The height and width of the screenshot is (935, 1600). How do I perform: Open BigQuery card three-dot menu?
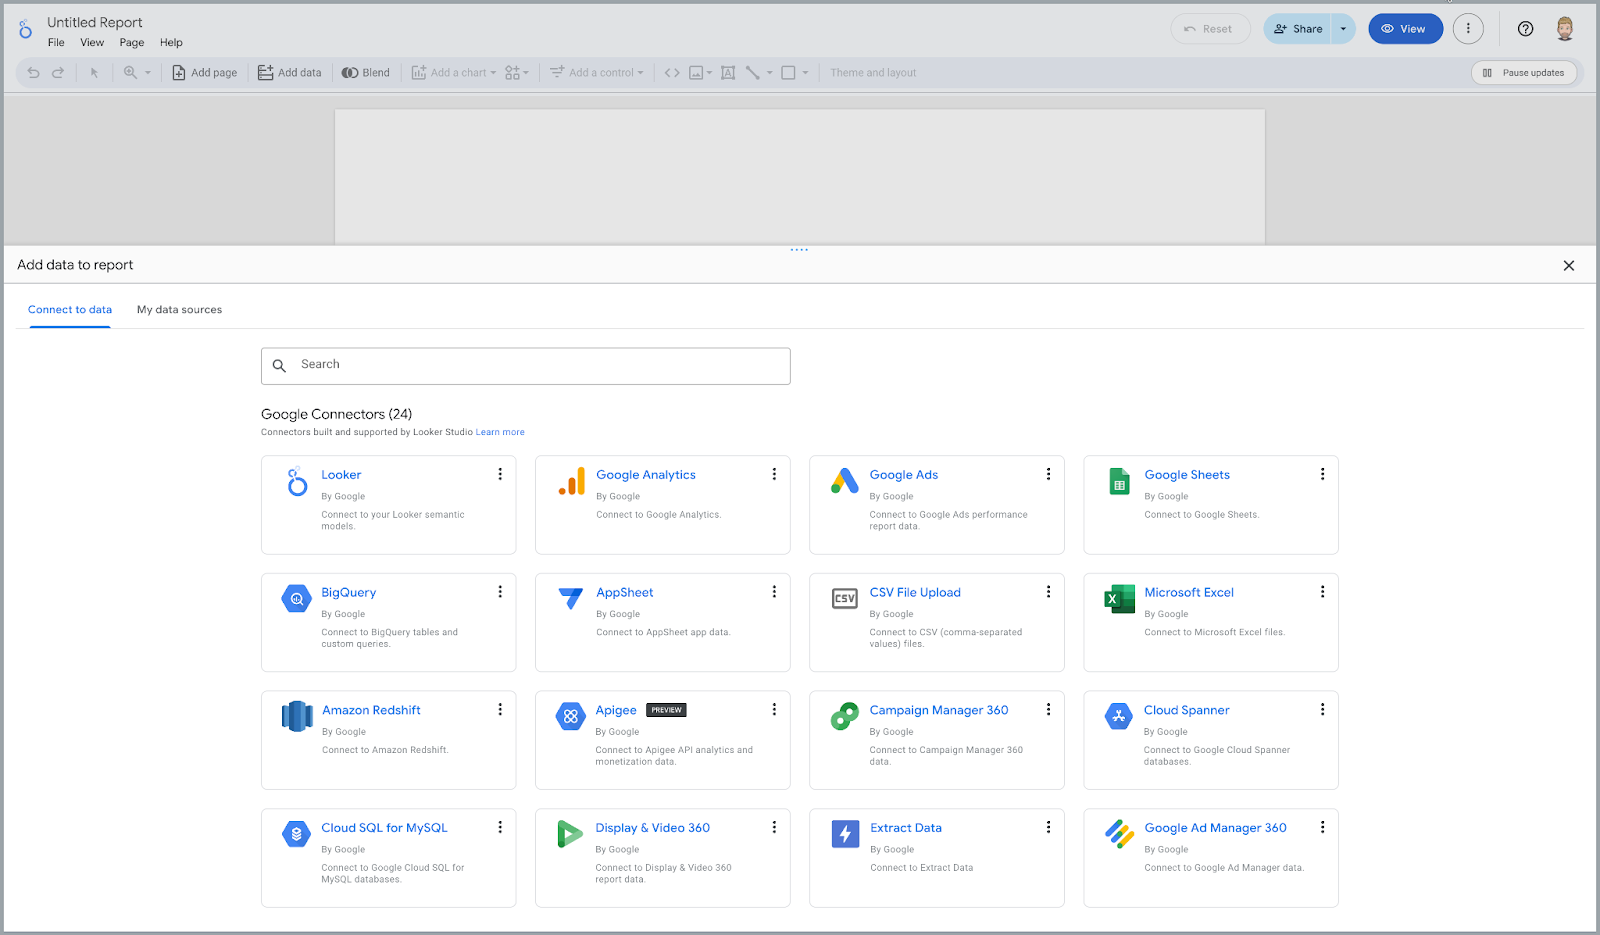[500, 592]
